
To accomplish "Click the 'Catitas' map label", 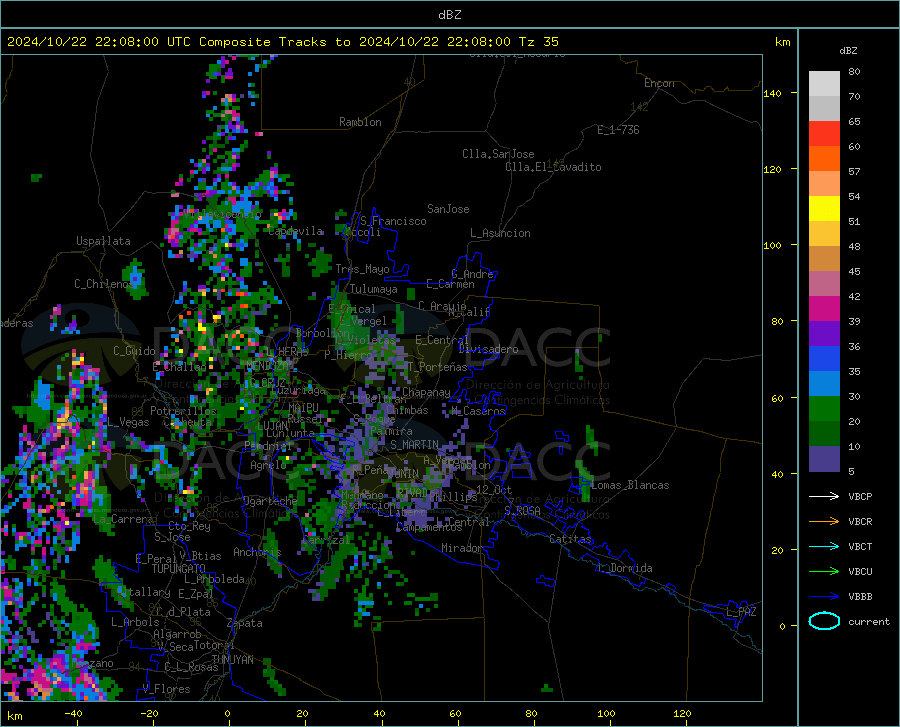I will pos(570,539).
